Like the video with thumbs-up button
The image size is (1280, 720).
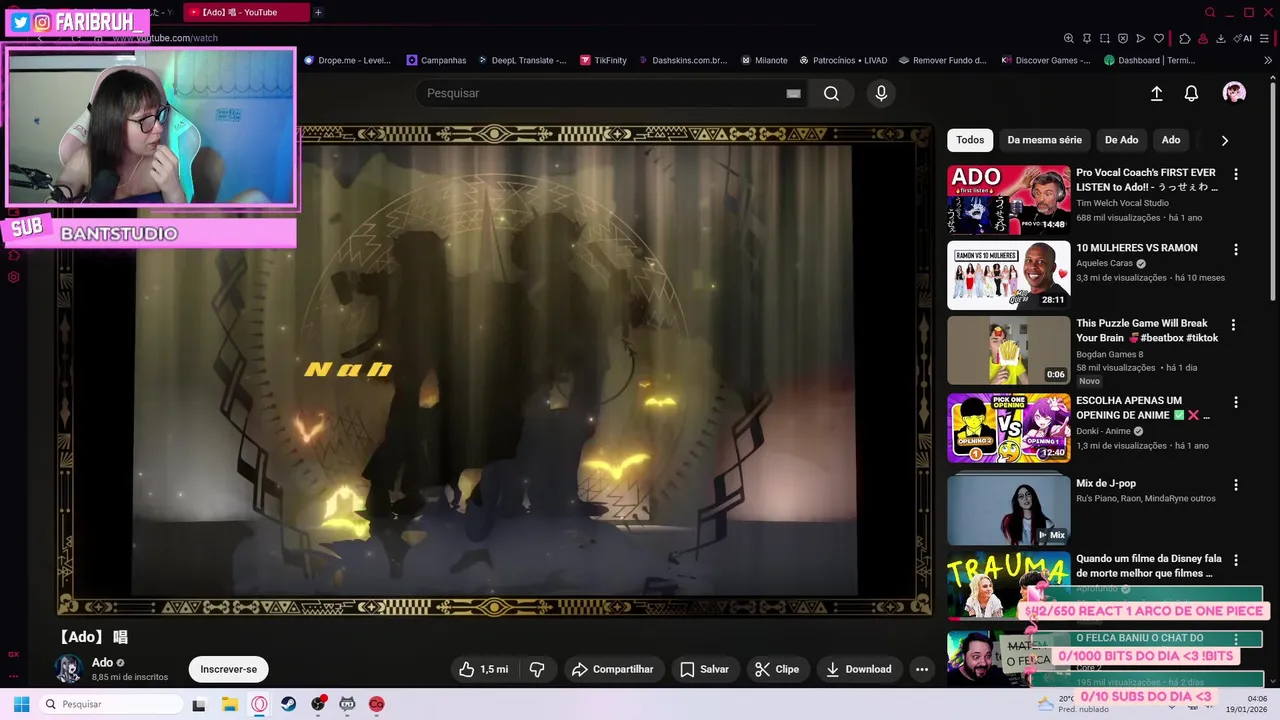pyautogui.click(x=484, y=669)
